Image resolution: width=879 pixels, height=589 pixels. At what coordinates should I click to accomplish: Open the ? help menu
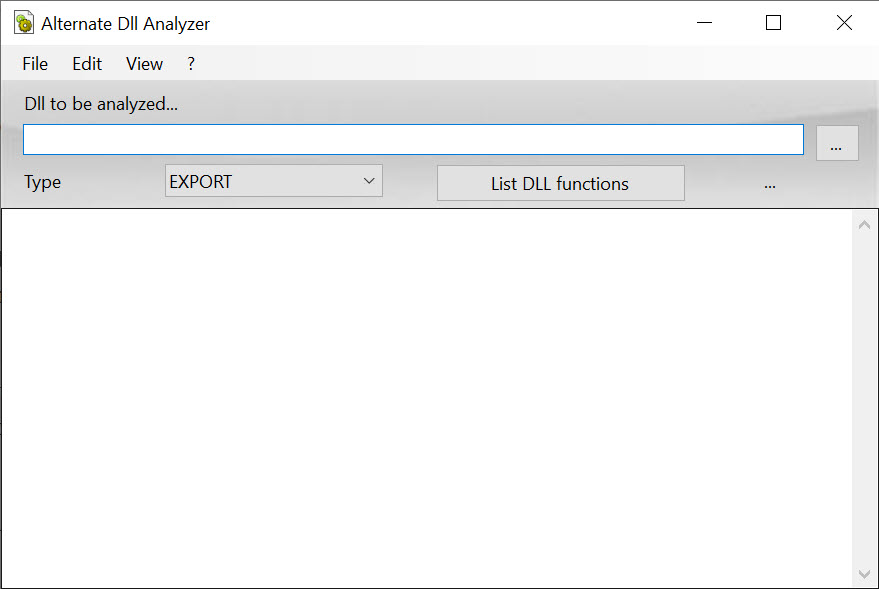pos(191,64)
